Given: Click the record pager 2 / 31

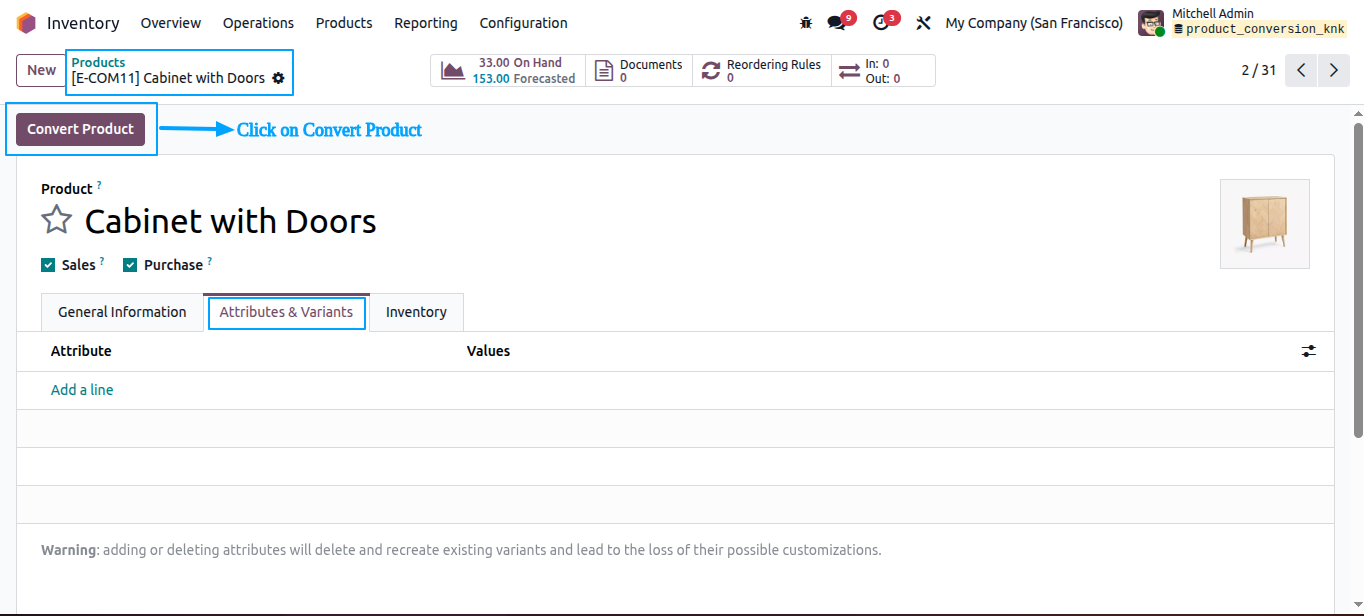Looking at the screenshot, I should [1259, 70].
